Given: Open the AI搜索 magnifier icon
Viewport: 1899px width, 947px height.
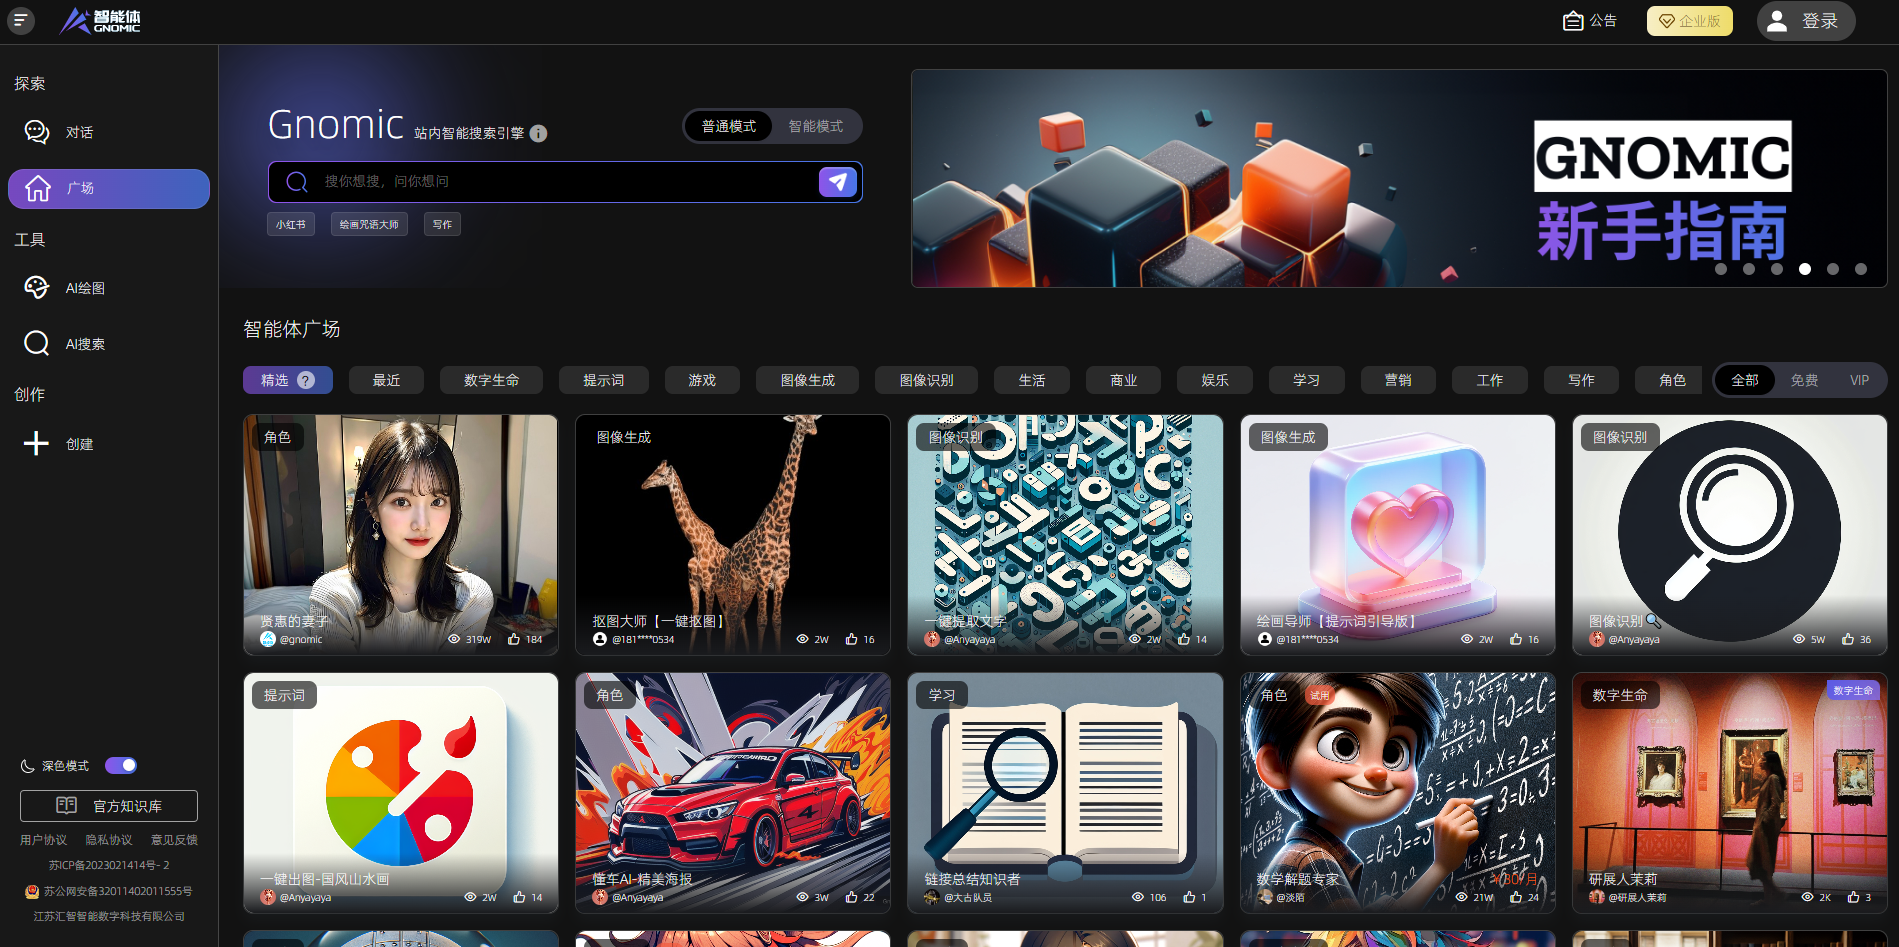Looking at the screenshot, I should pos(37,344).
